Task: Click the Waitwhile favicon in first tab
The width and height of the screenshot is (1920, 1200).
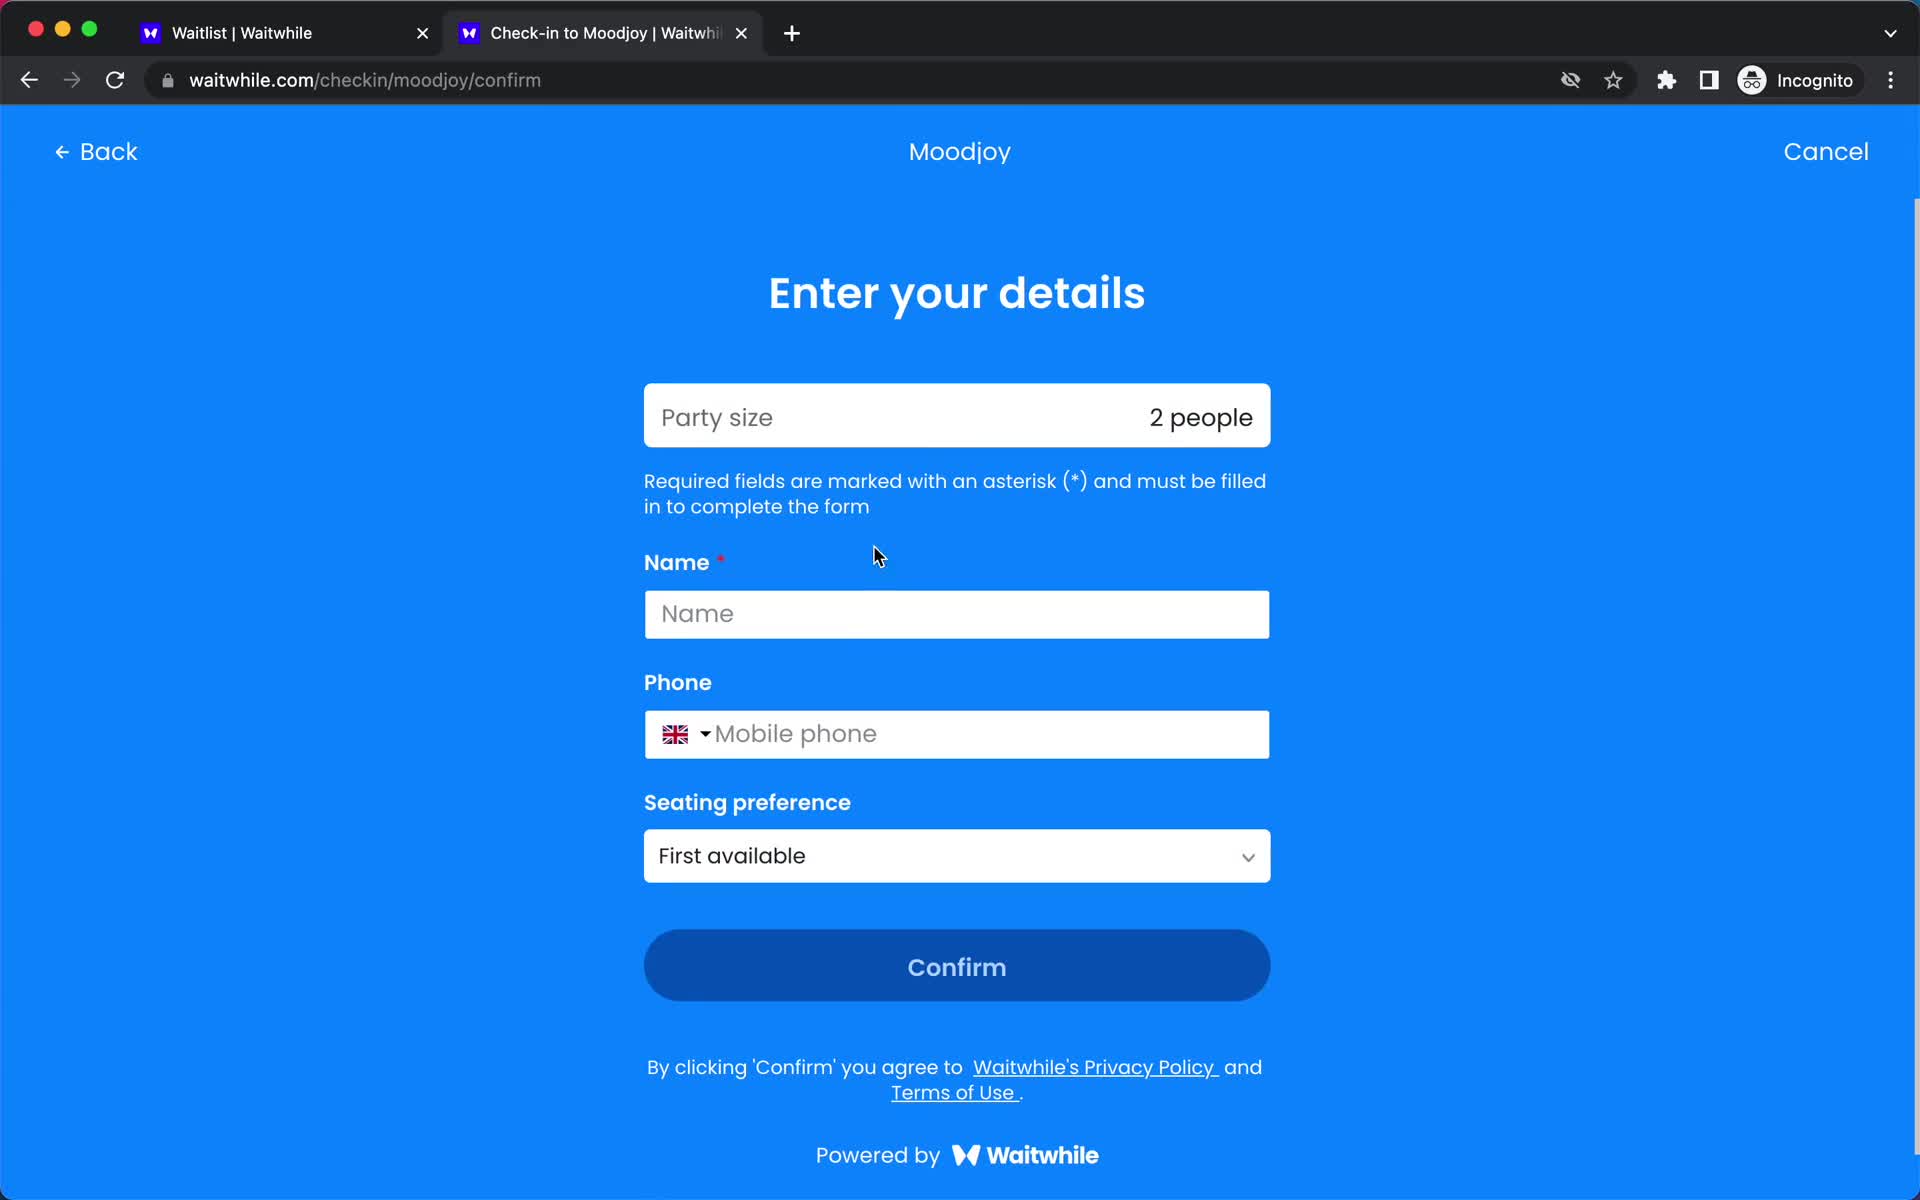Action: pyautogui.click(x=151, y=32)
